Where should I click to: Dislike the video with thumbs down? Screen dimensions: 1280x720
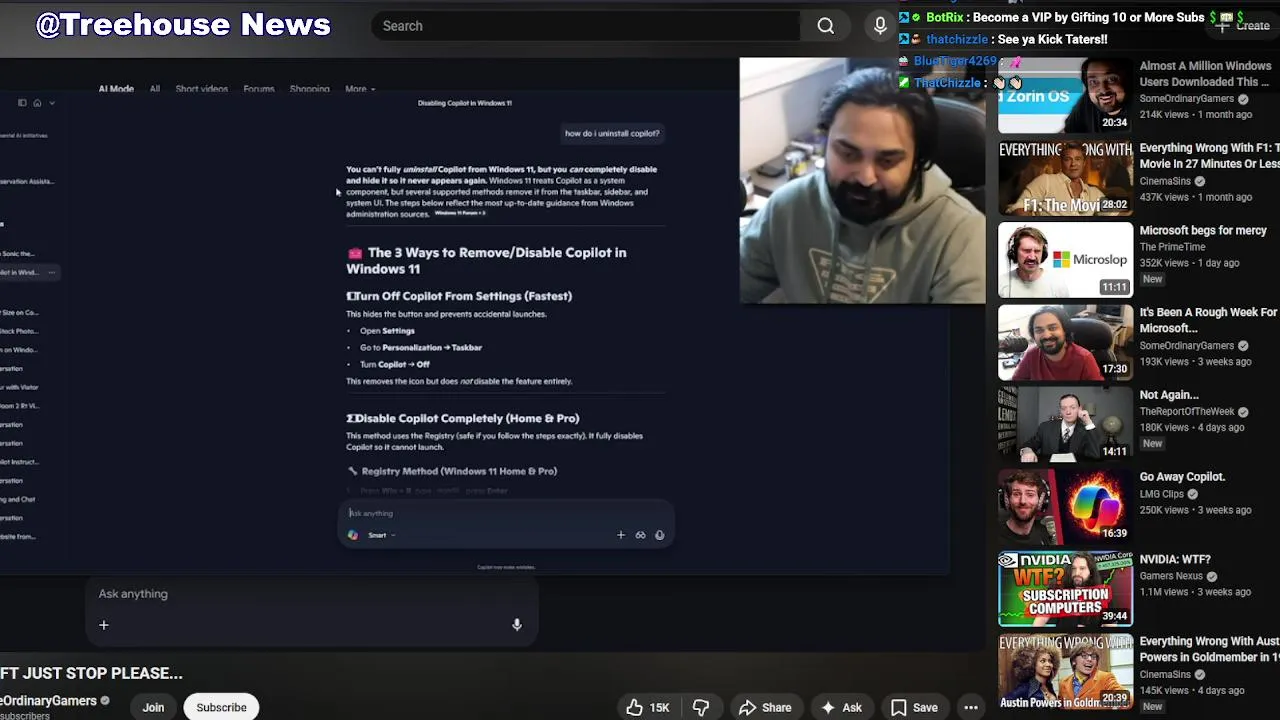click(701, 707)
